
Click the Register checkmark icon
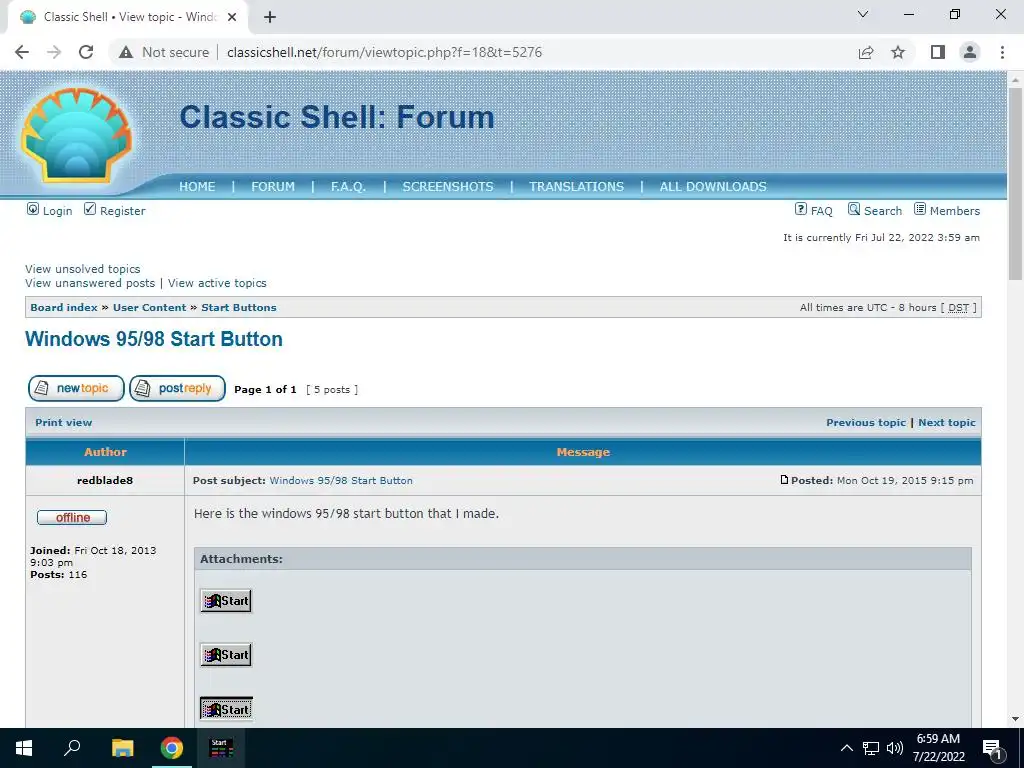coord(90,209)
